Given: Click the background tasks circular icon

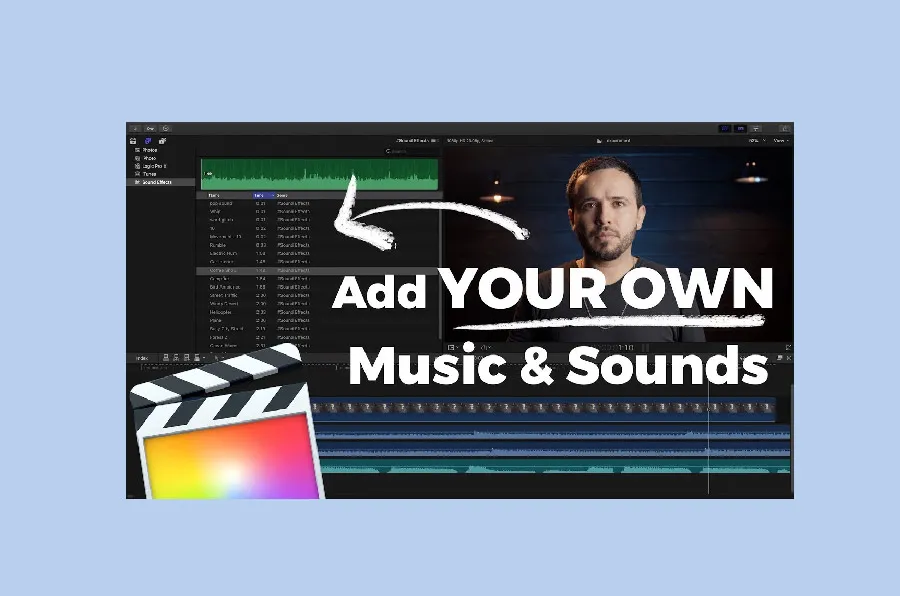Looking at the screenshot, I should tap(166, 128).
